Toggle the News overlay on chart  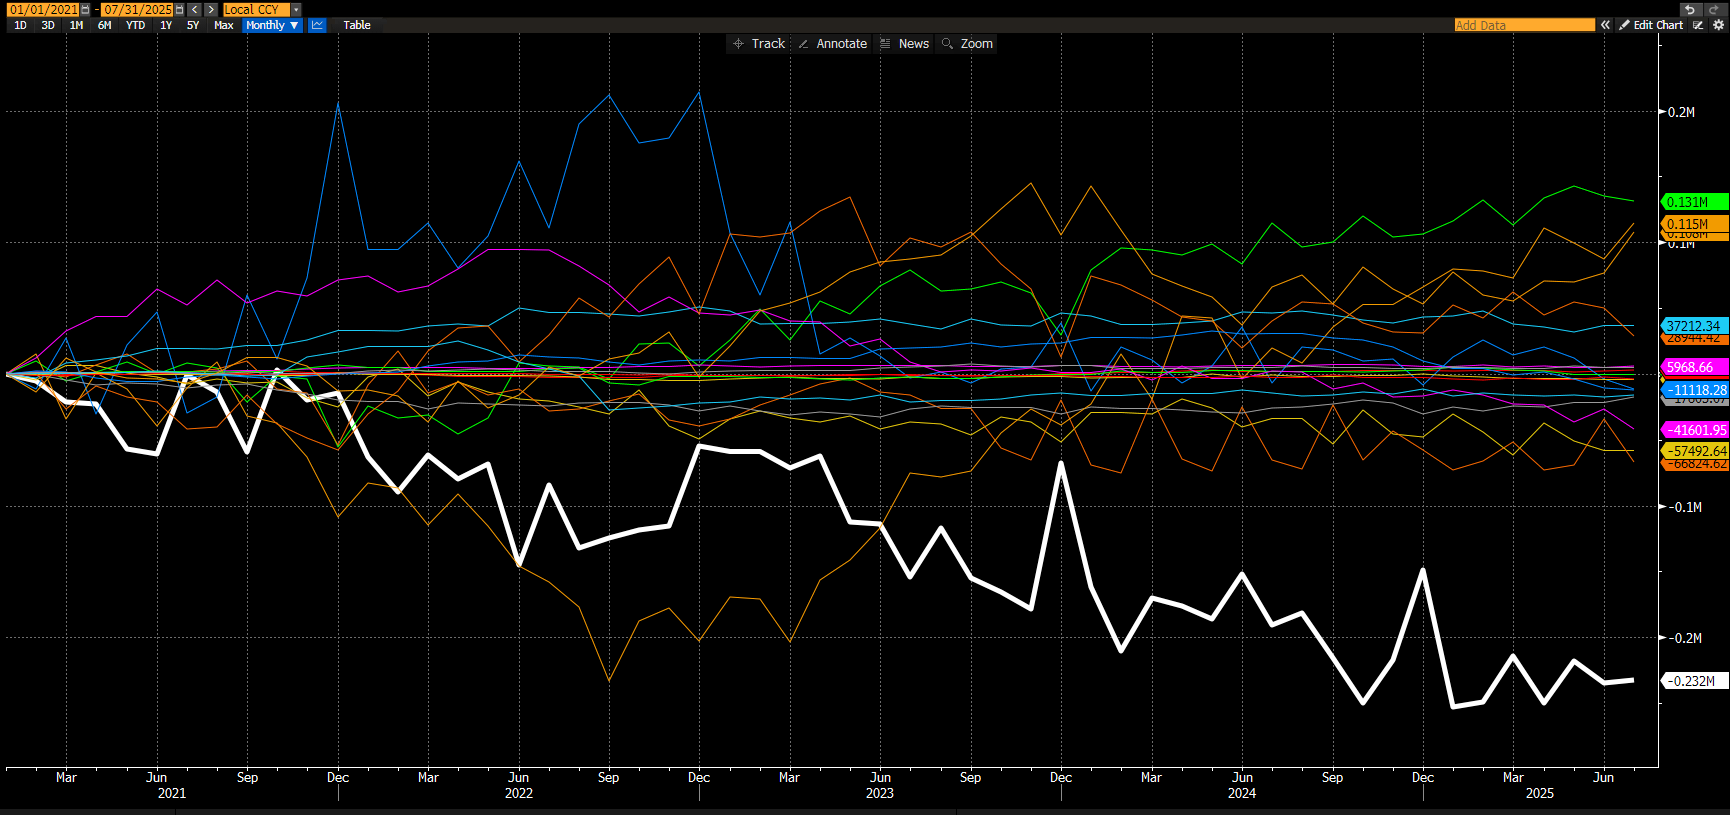pos(904,44)
